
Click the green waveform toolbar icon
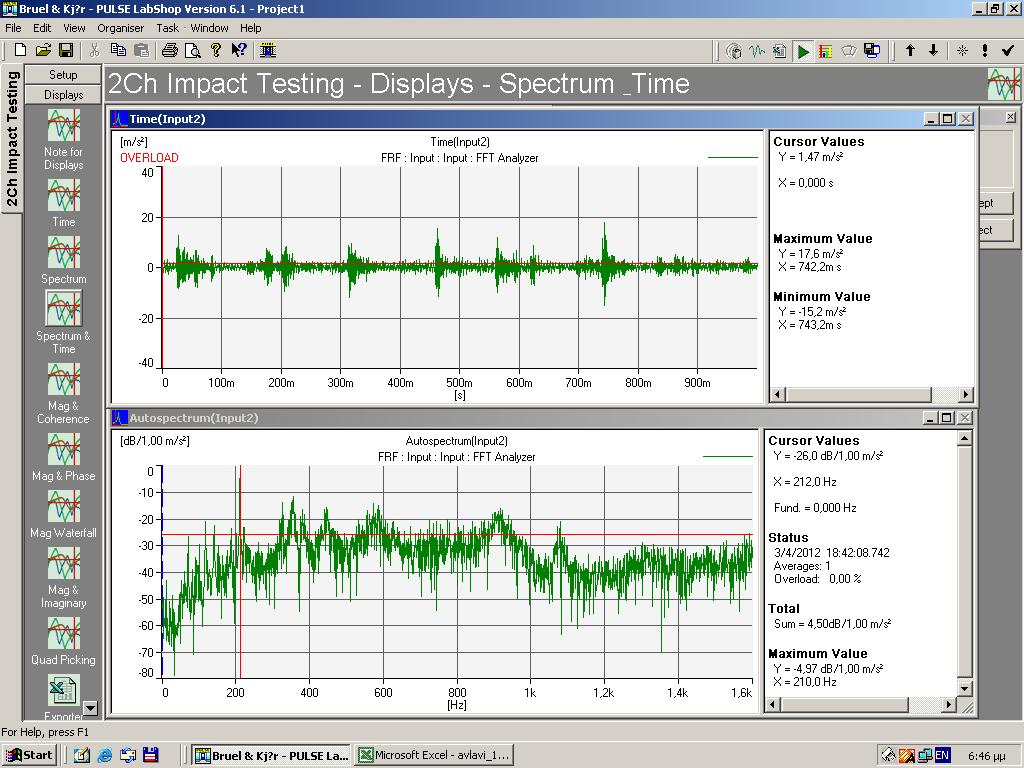757,51
